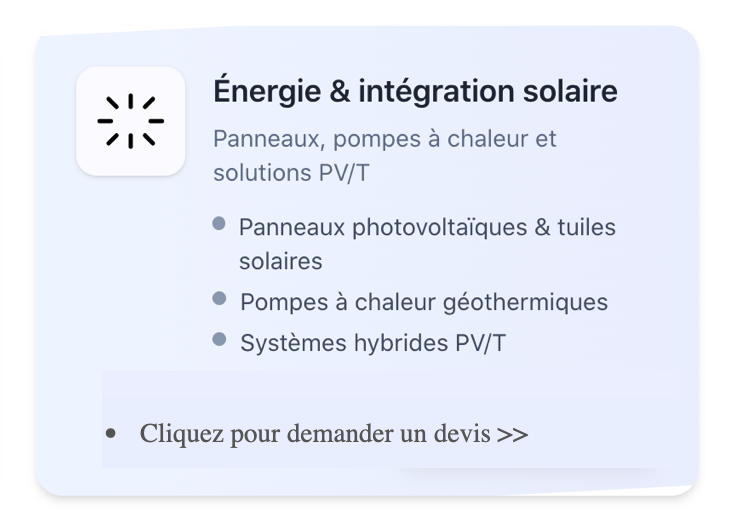This screenshot has width=730, height=522.
Task: Click the heading Énergie & intégration solaire
Action: [x=415, y=92]
